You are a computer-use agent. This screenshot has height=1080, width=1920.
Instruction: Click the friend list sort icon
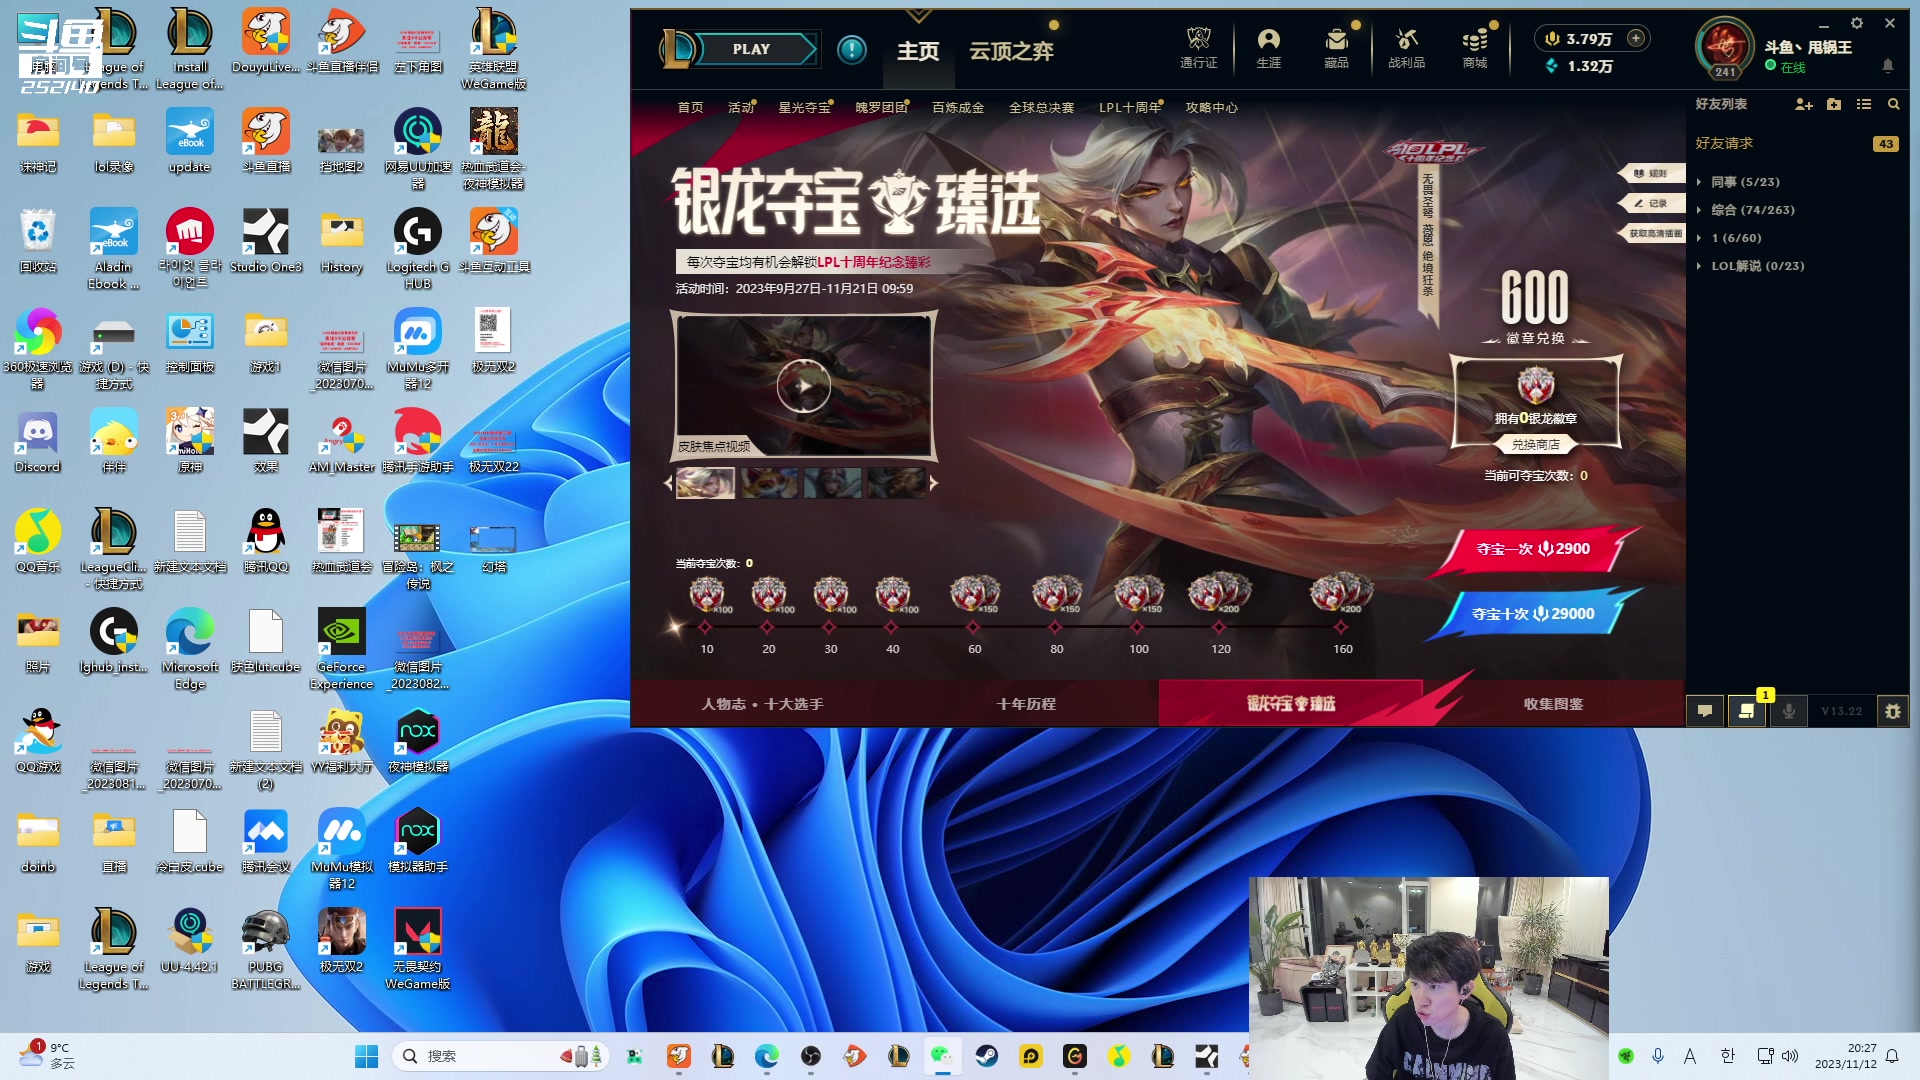click(x=1864, y=104)
